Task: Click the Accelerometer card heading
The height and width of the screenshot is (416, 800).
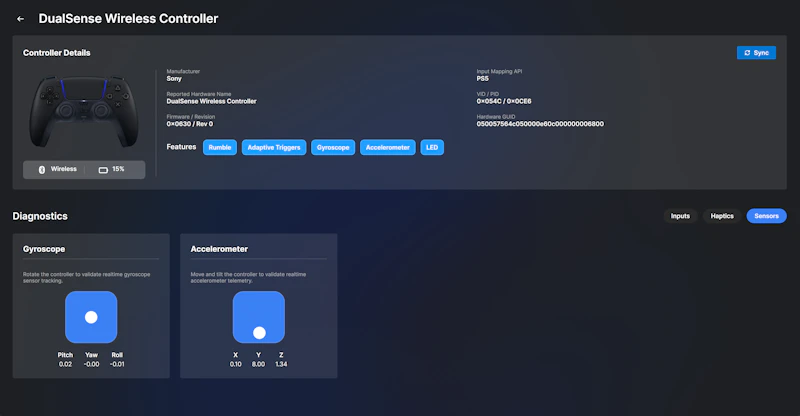Action: click(219, 249)
